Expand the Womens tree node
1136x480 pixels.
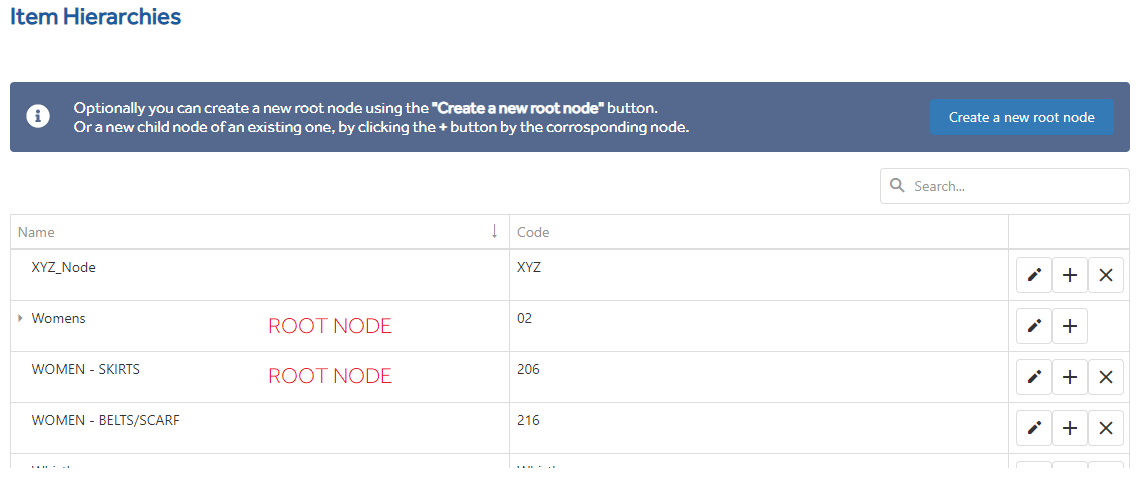(x=20, y=318)
